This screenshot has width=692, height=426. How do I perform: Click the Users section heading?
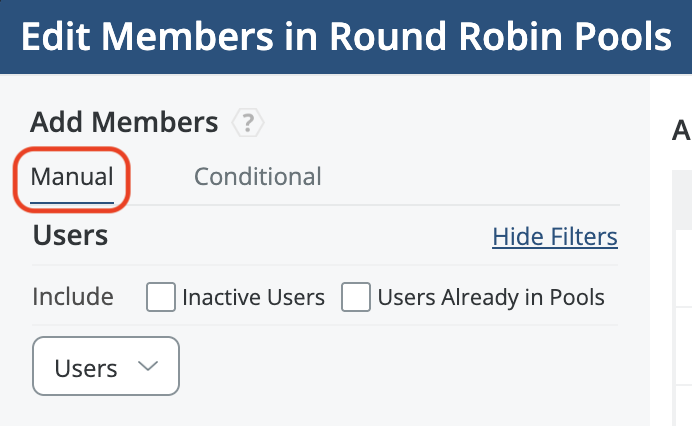[x=70, y=236]
